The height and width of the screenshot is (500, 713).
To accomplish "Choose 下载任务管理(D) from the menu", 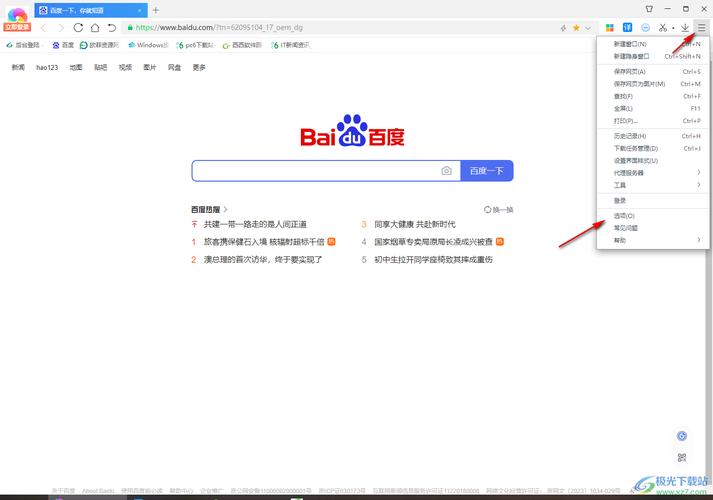I will click(653, 149).
